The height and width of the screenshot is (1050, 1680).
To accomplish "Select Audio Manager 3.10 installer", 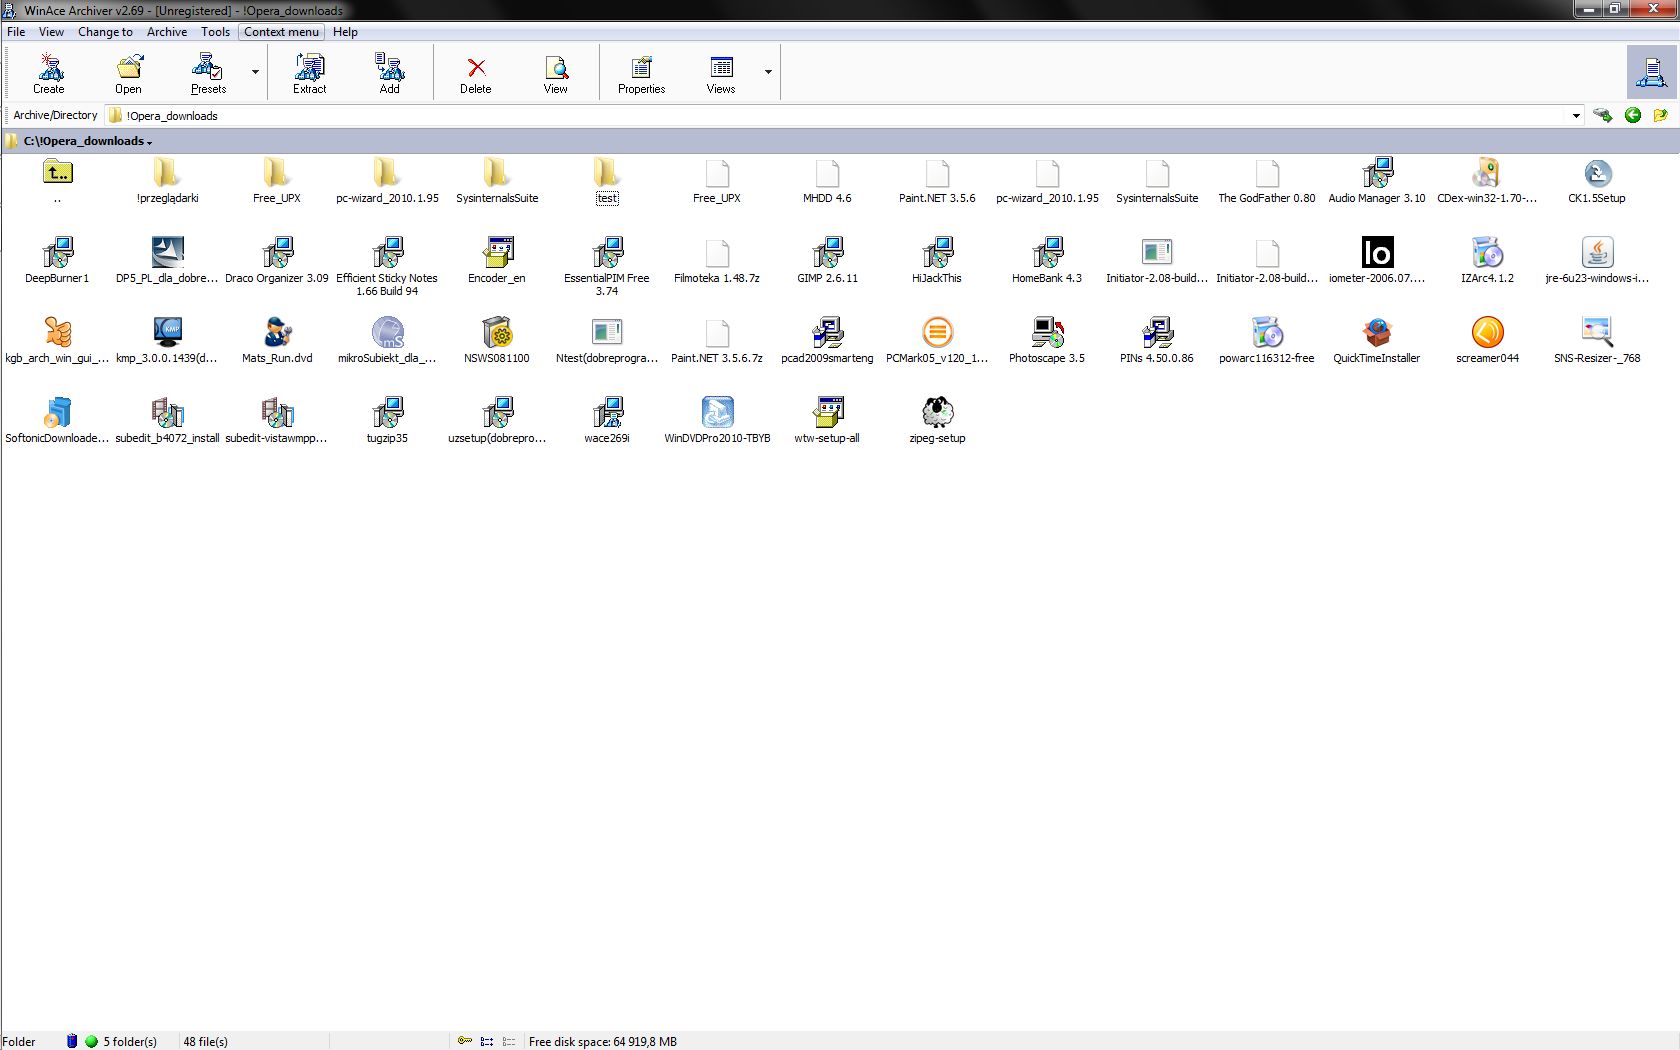I will pyautogui.click(x=1377, y=180).
